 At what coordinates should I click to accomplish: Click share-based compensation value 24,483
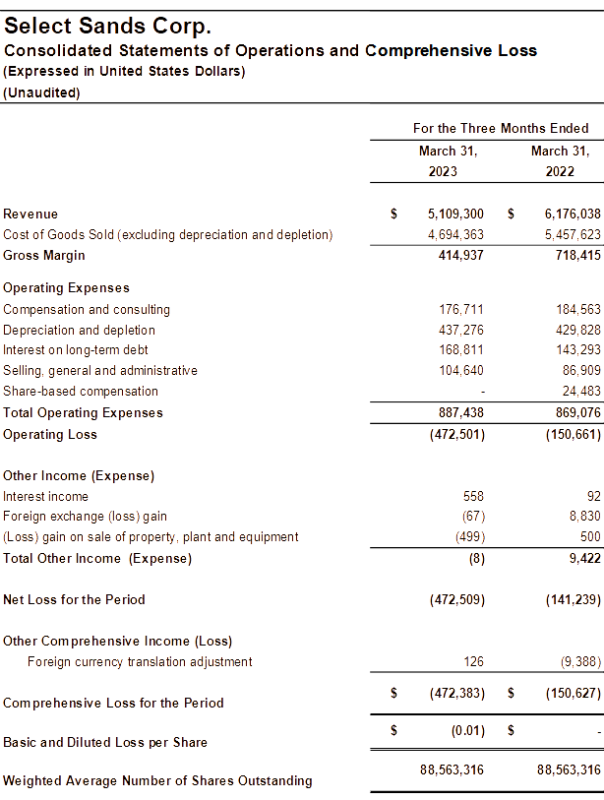(582, 391)
